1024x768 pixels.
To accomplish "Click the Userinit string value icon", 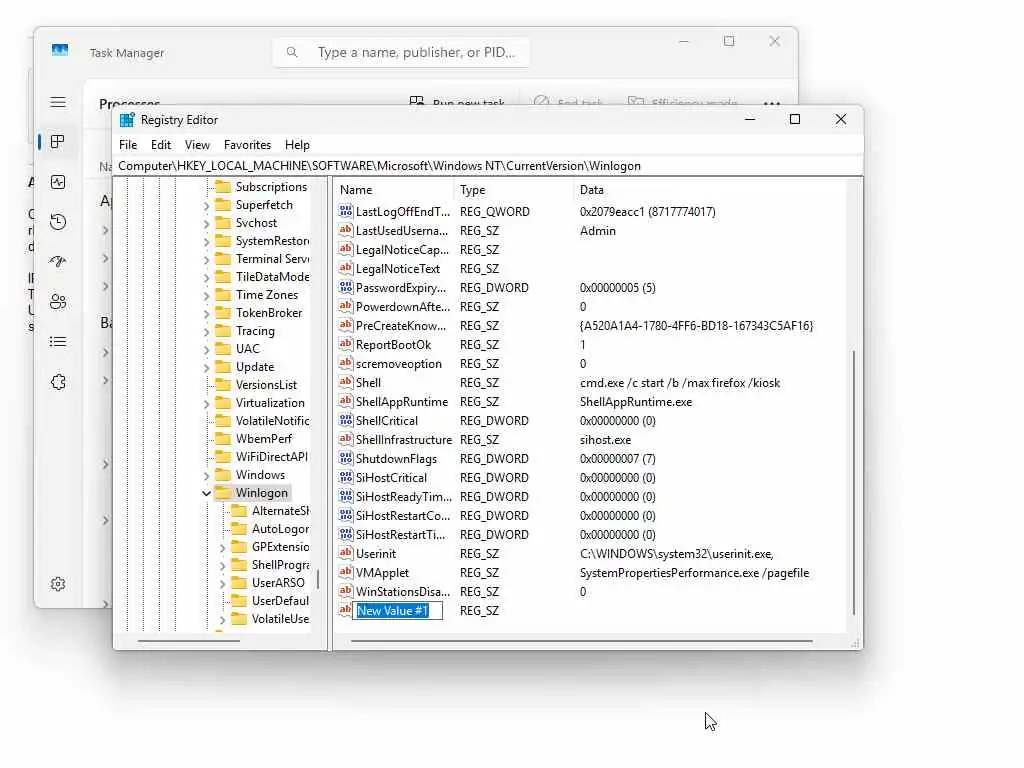I will point(345,553).
